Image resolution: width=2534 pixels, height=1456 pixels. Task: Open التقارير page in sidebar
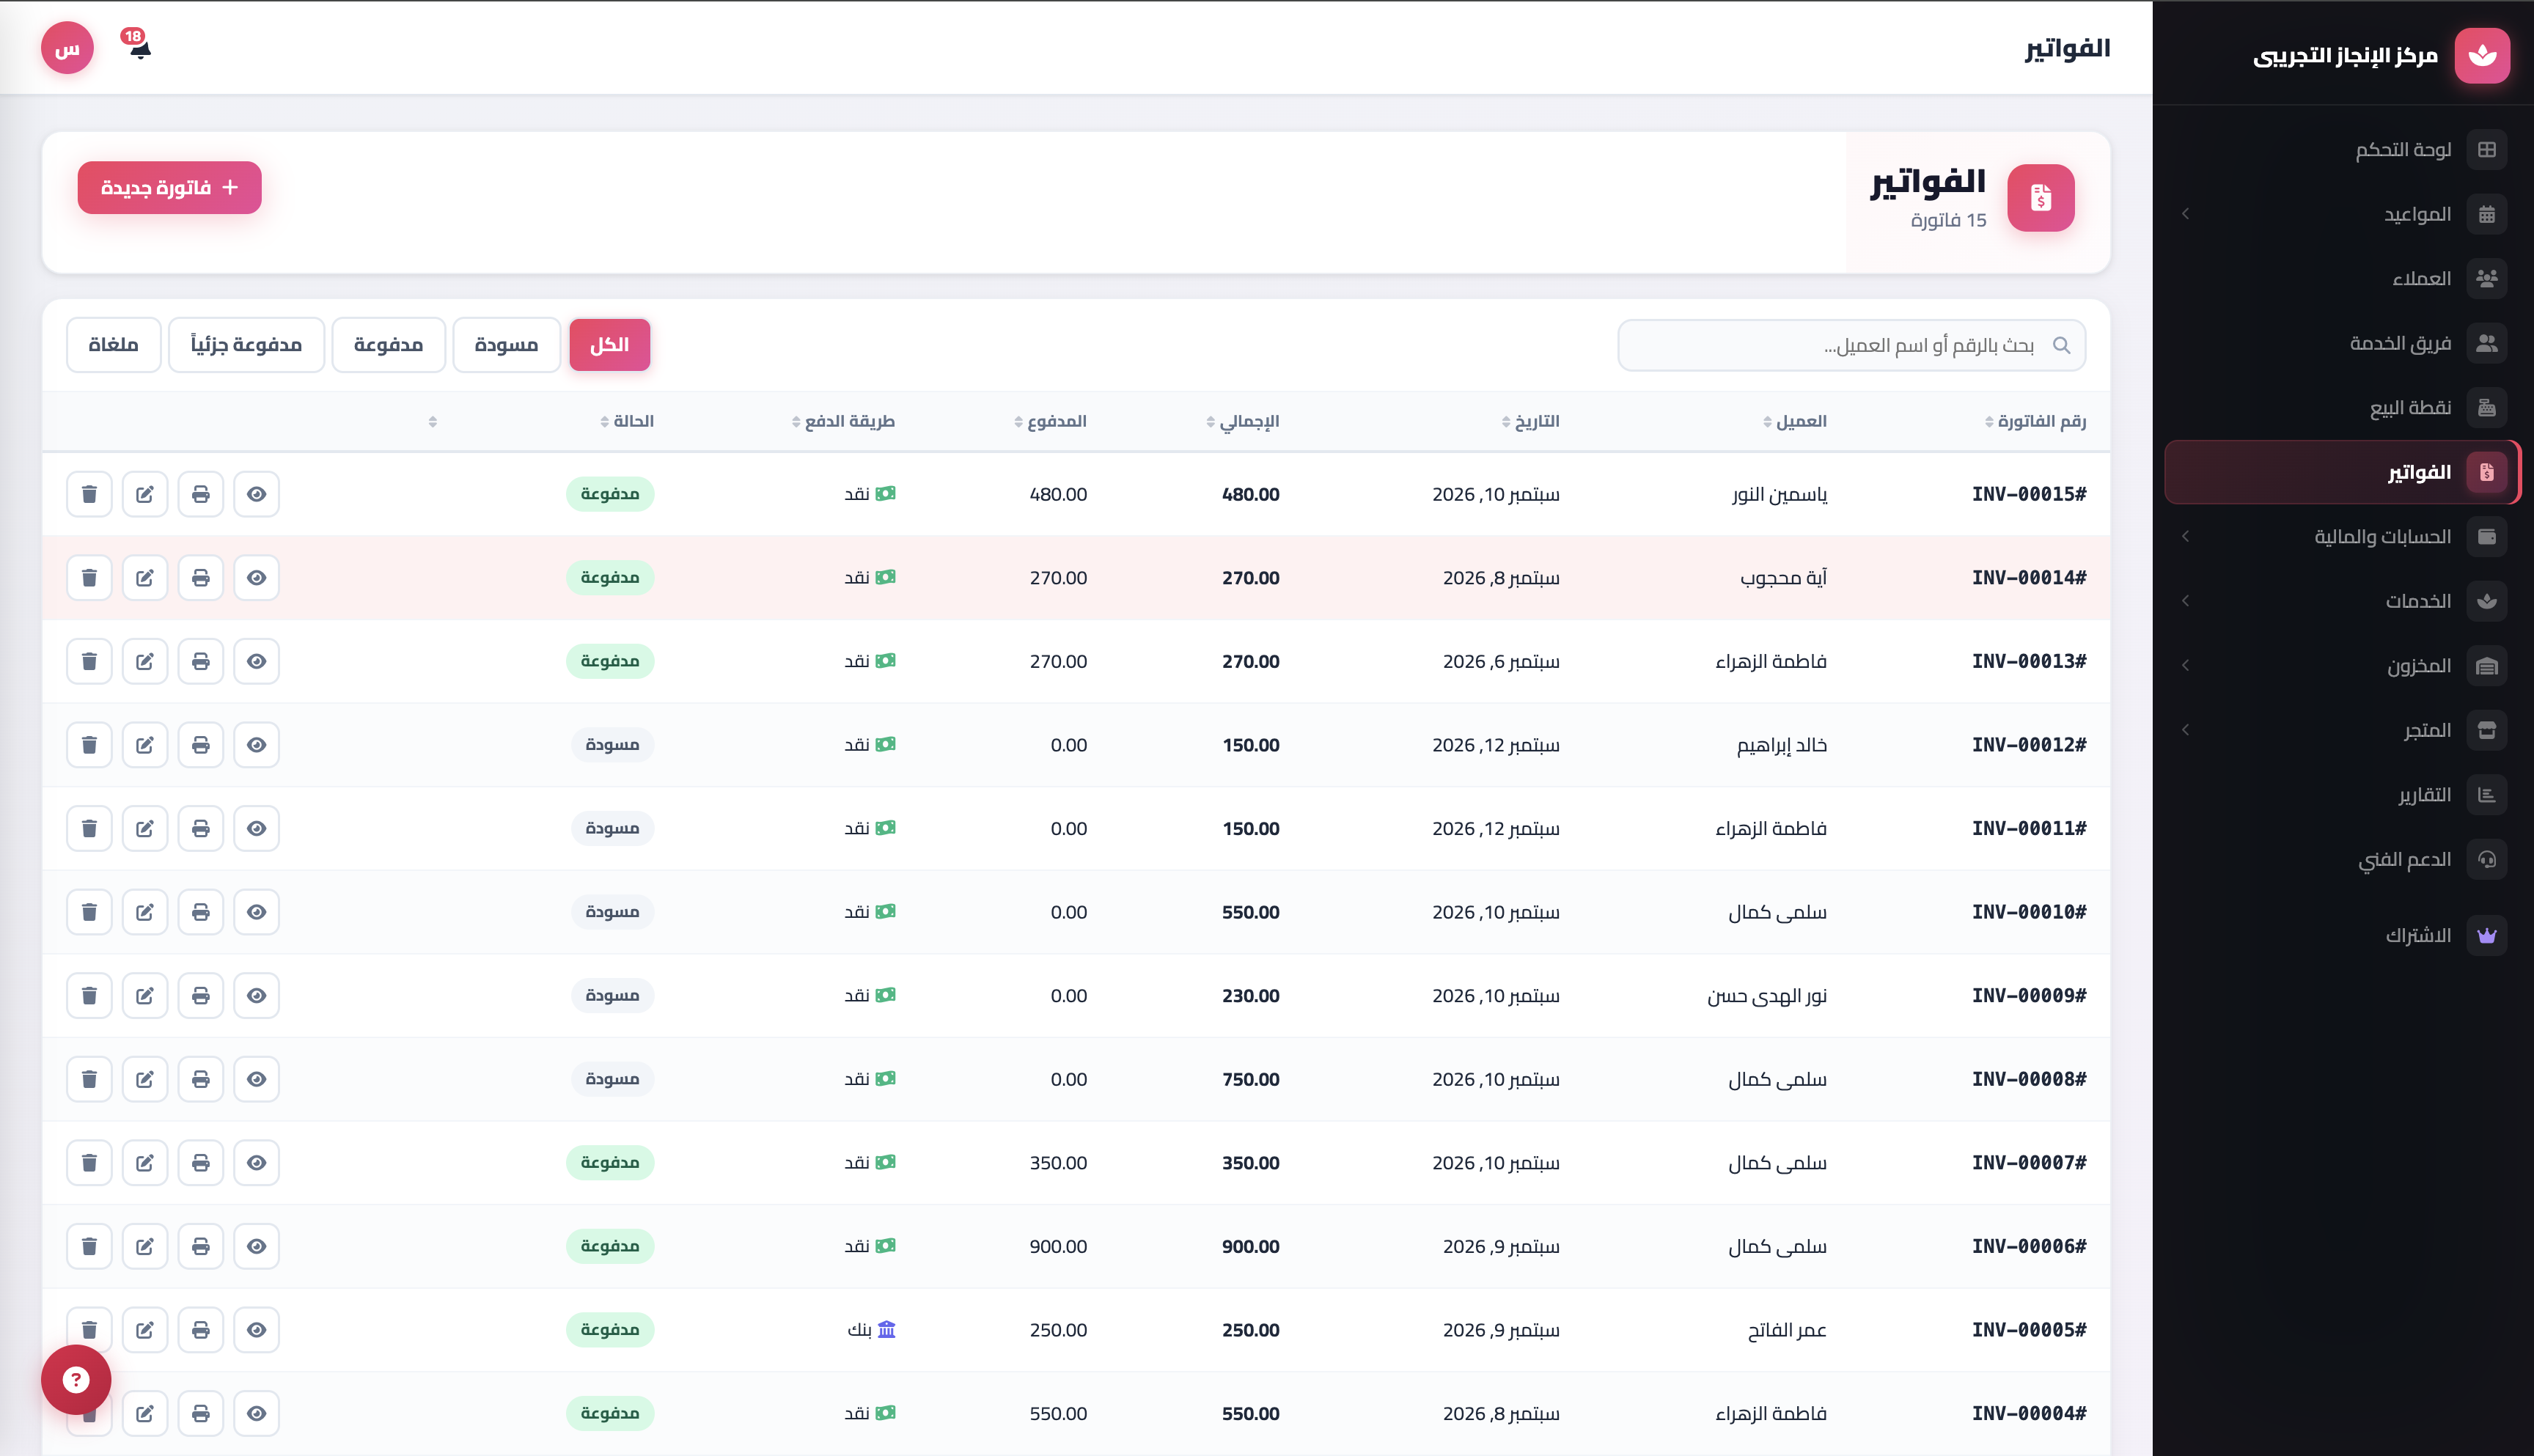coord(2342,795)
